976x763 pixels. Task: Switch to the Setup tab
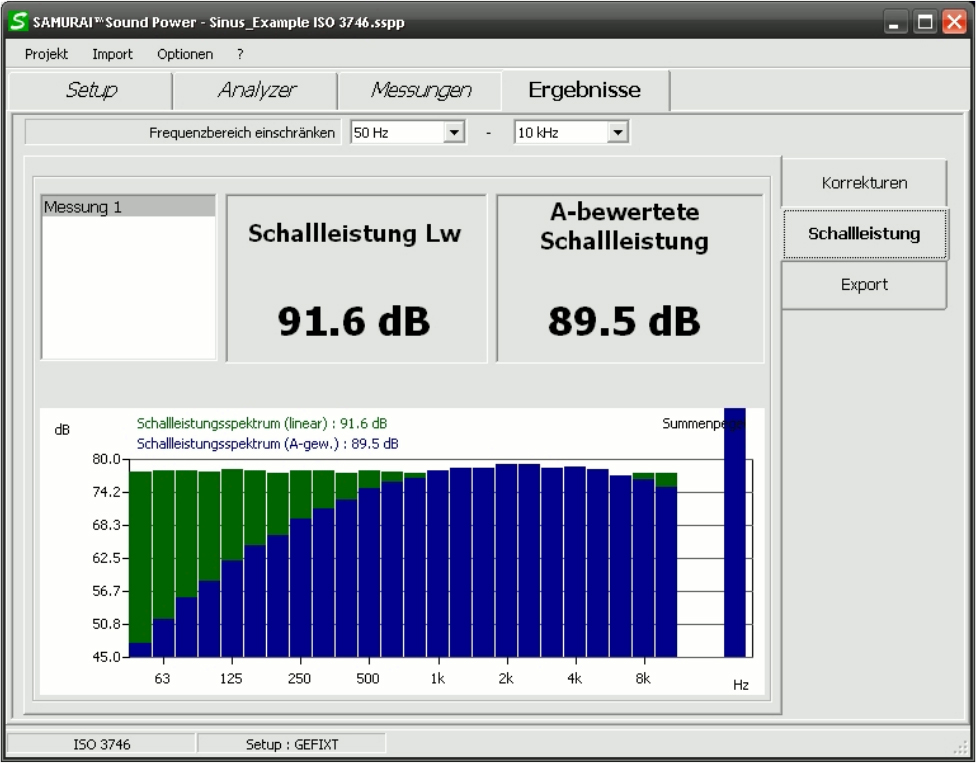(x=91, y=91)
